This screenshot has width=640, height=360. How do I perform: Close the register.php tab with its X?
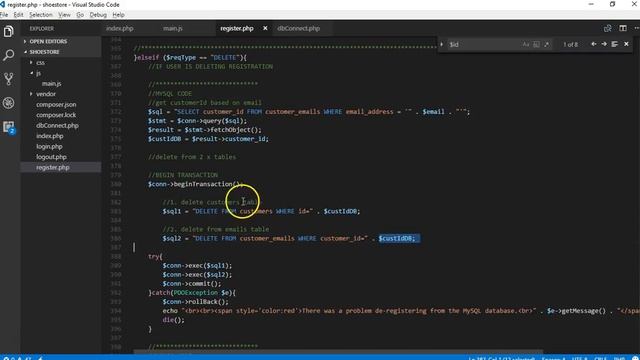coord(265,28)
